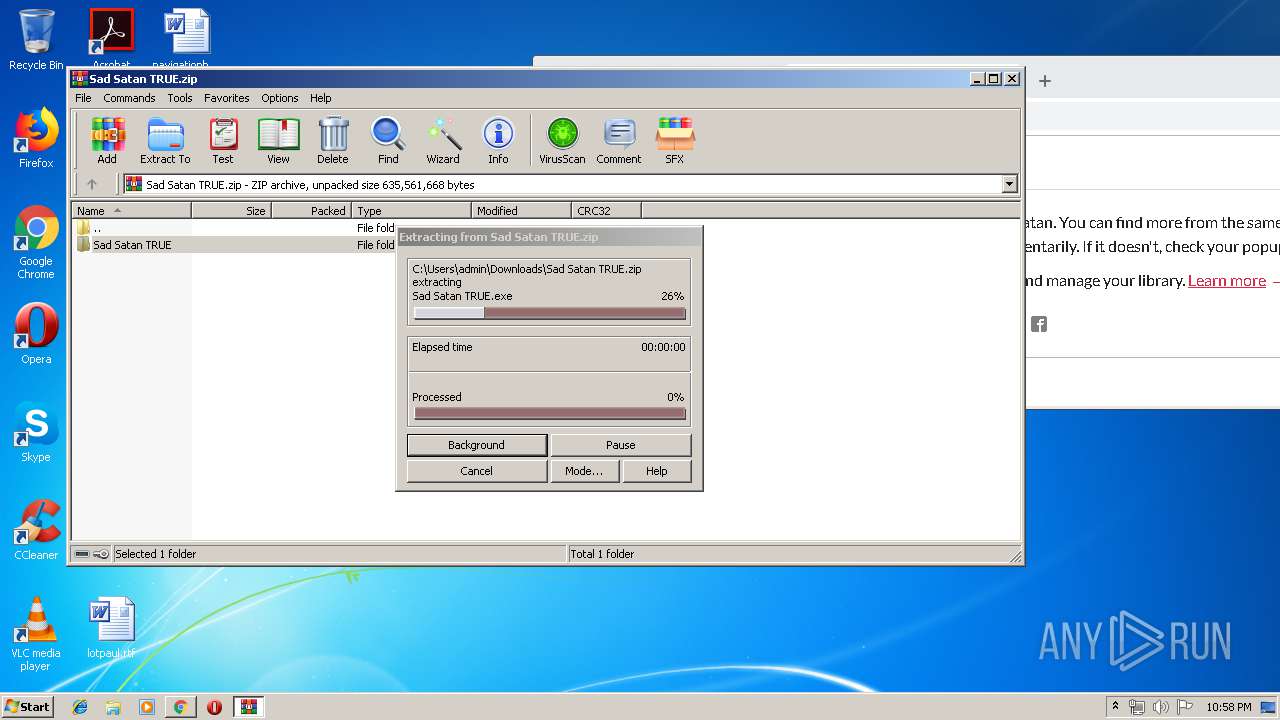Click WinRAR button in the taskbar

pos(248,707)
